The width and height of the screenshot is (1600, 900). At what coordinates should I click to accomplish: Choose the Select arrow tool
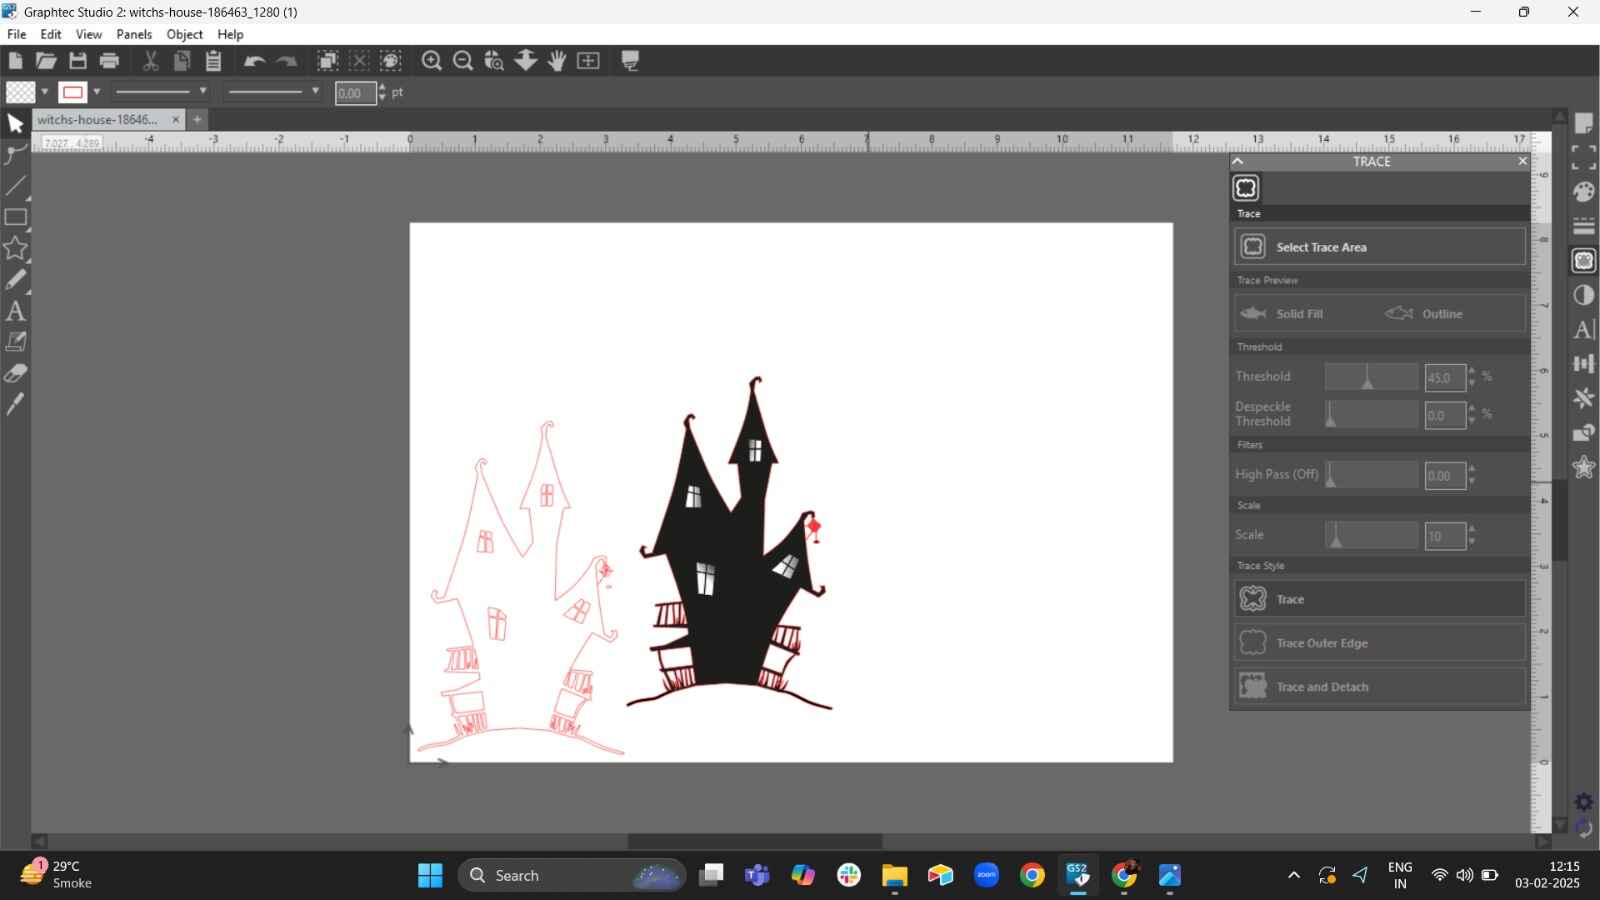pyautogui.click(x=15, y=124)
